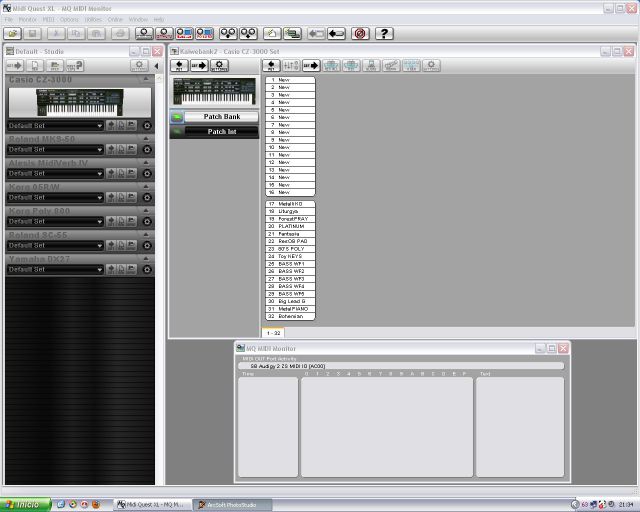Click the Save disk icon in the main toolbar
Image resolution: width=640 pixels, height=512 pixels.
click(32, 33)
